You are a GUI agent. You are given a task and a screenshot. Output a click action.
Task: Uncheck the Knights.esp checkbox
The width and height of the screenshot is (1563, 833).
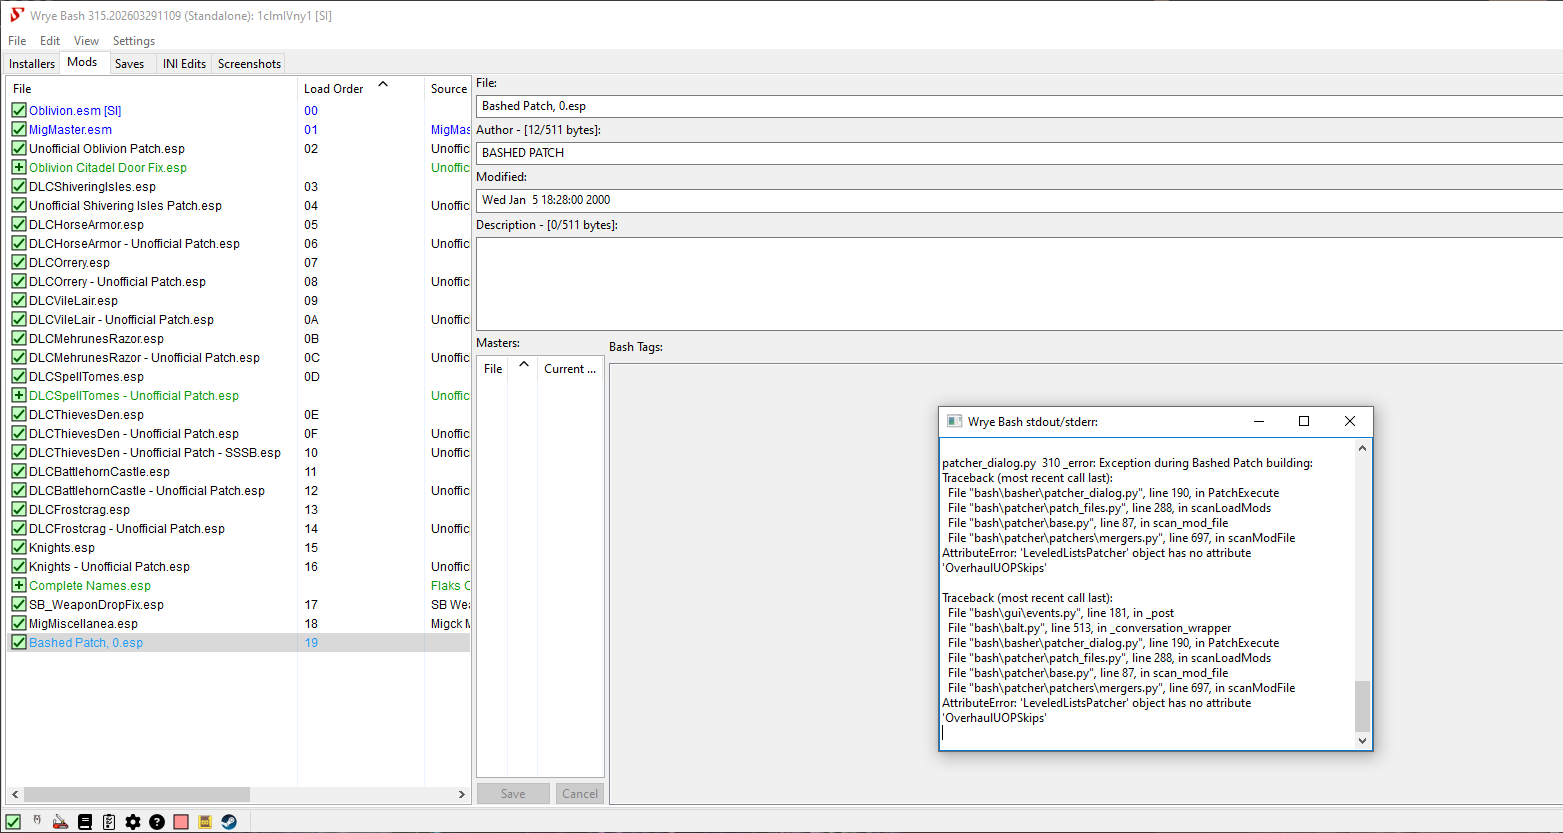point(19,547)
